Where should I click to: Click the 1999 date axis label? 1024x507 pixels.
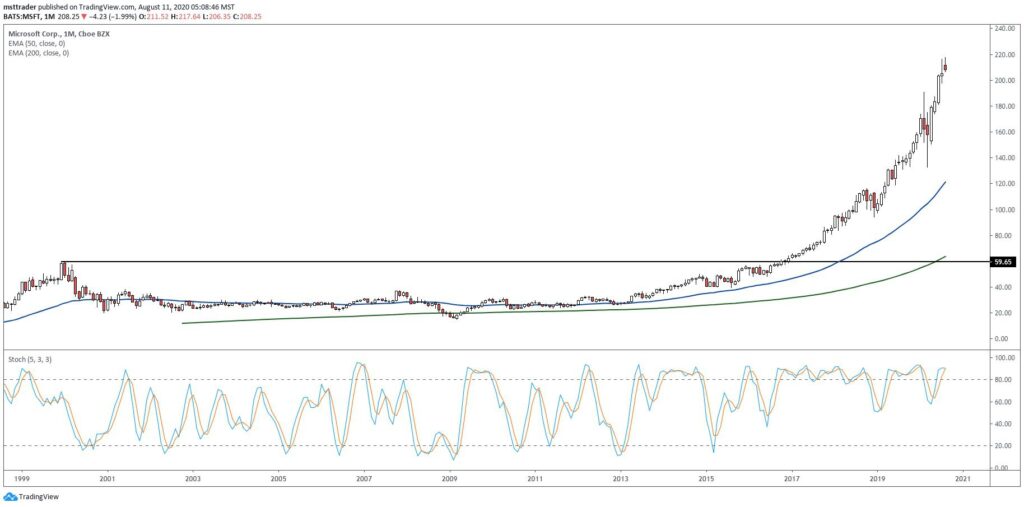[22, 479]
